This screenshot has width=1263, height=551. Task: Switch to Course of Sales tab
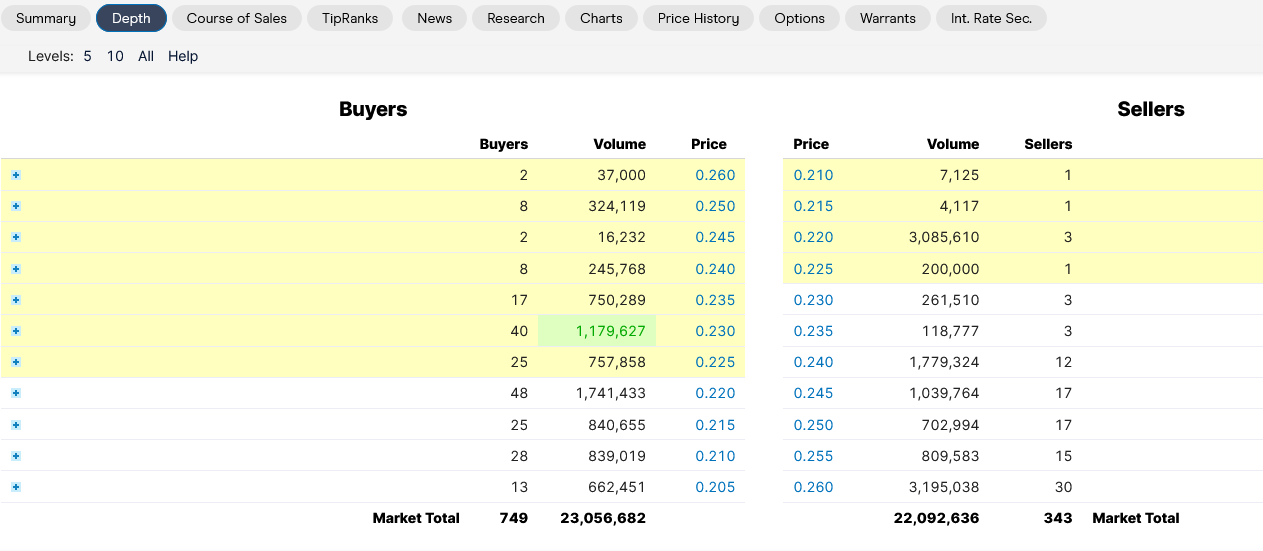[x=237, y=18]
